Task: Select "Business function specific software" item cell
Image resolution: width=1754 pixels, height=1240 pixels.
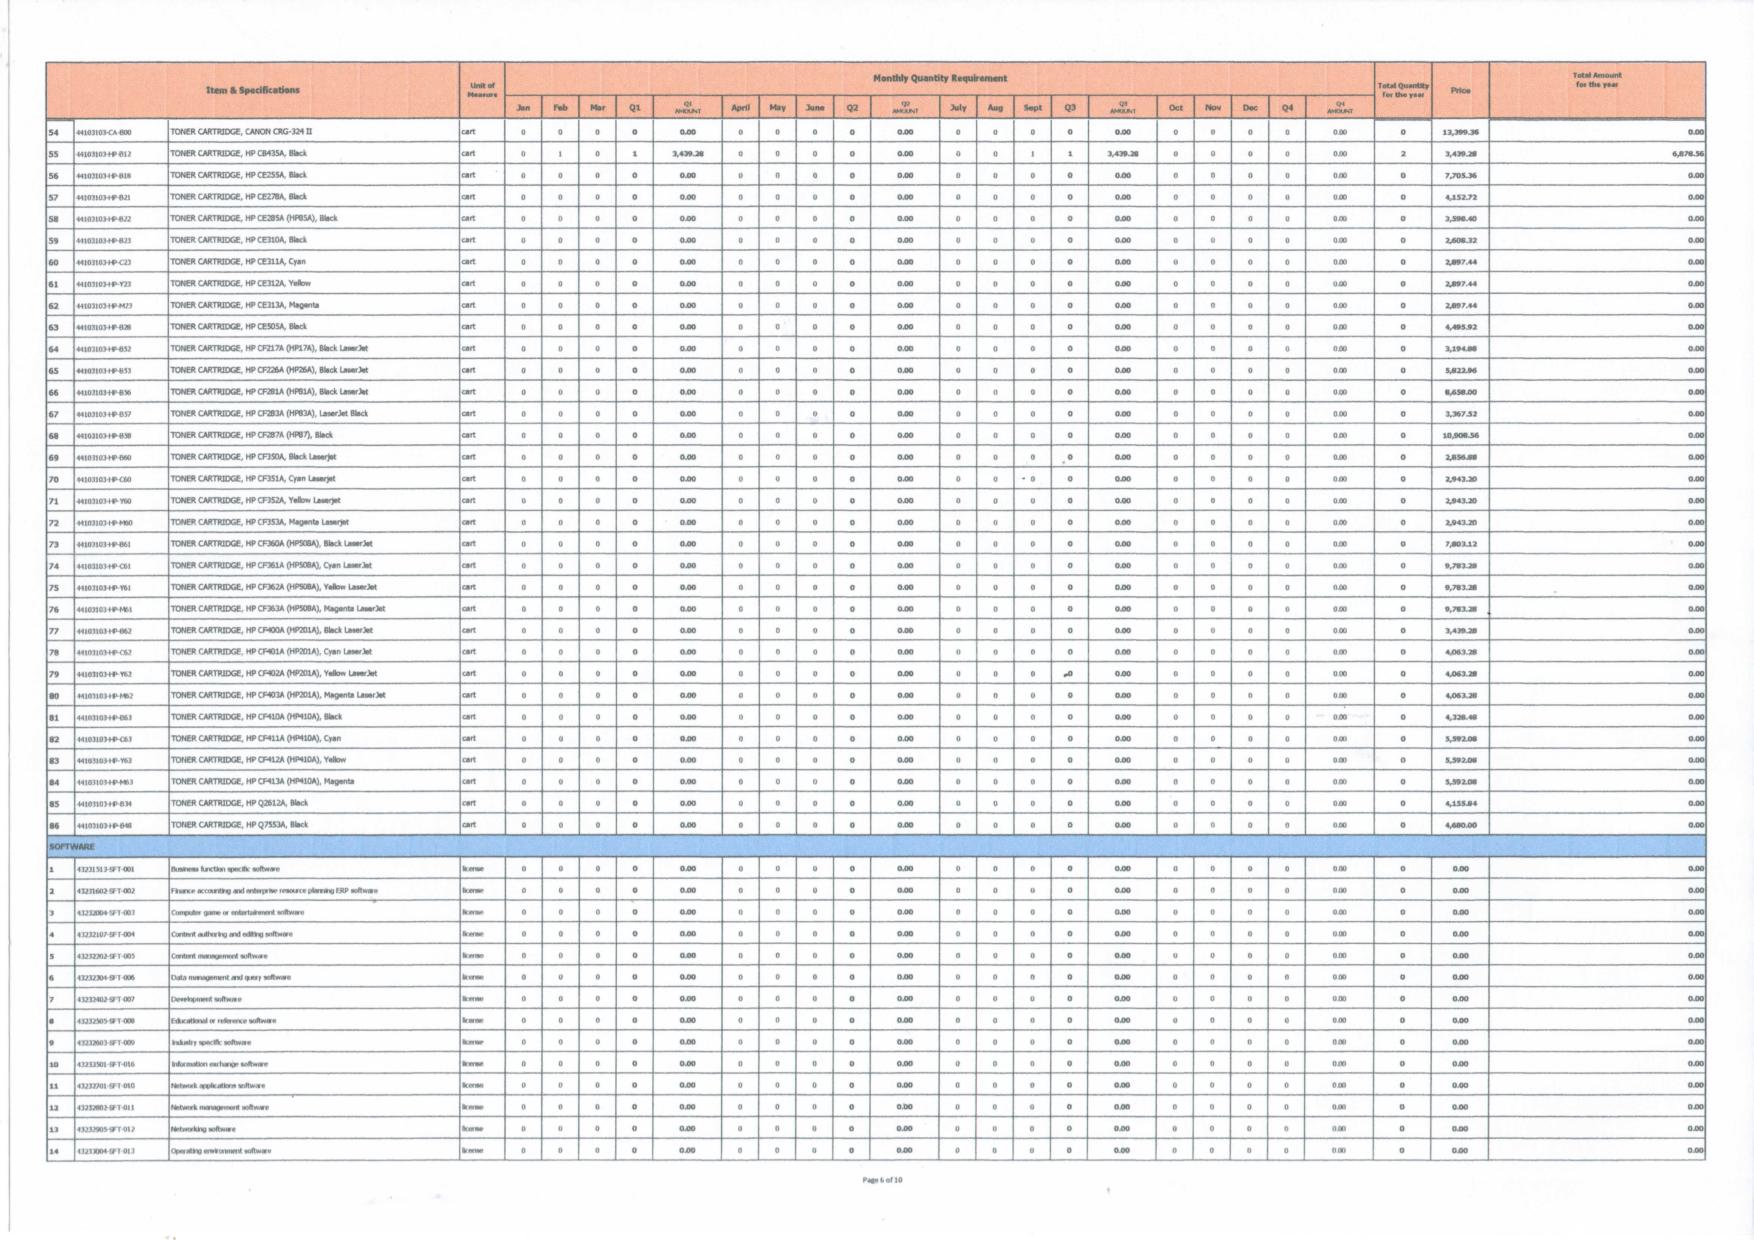Action: (313, 869)
